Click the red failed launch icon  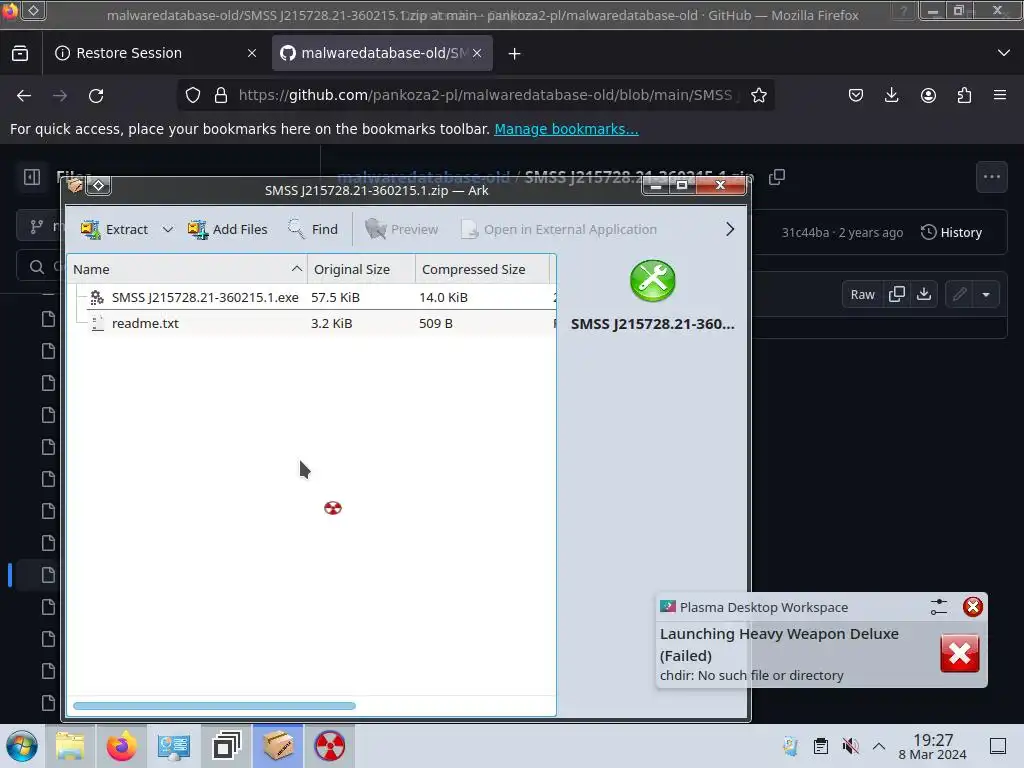[x=959, y=653]
